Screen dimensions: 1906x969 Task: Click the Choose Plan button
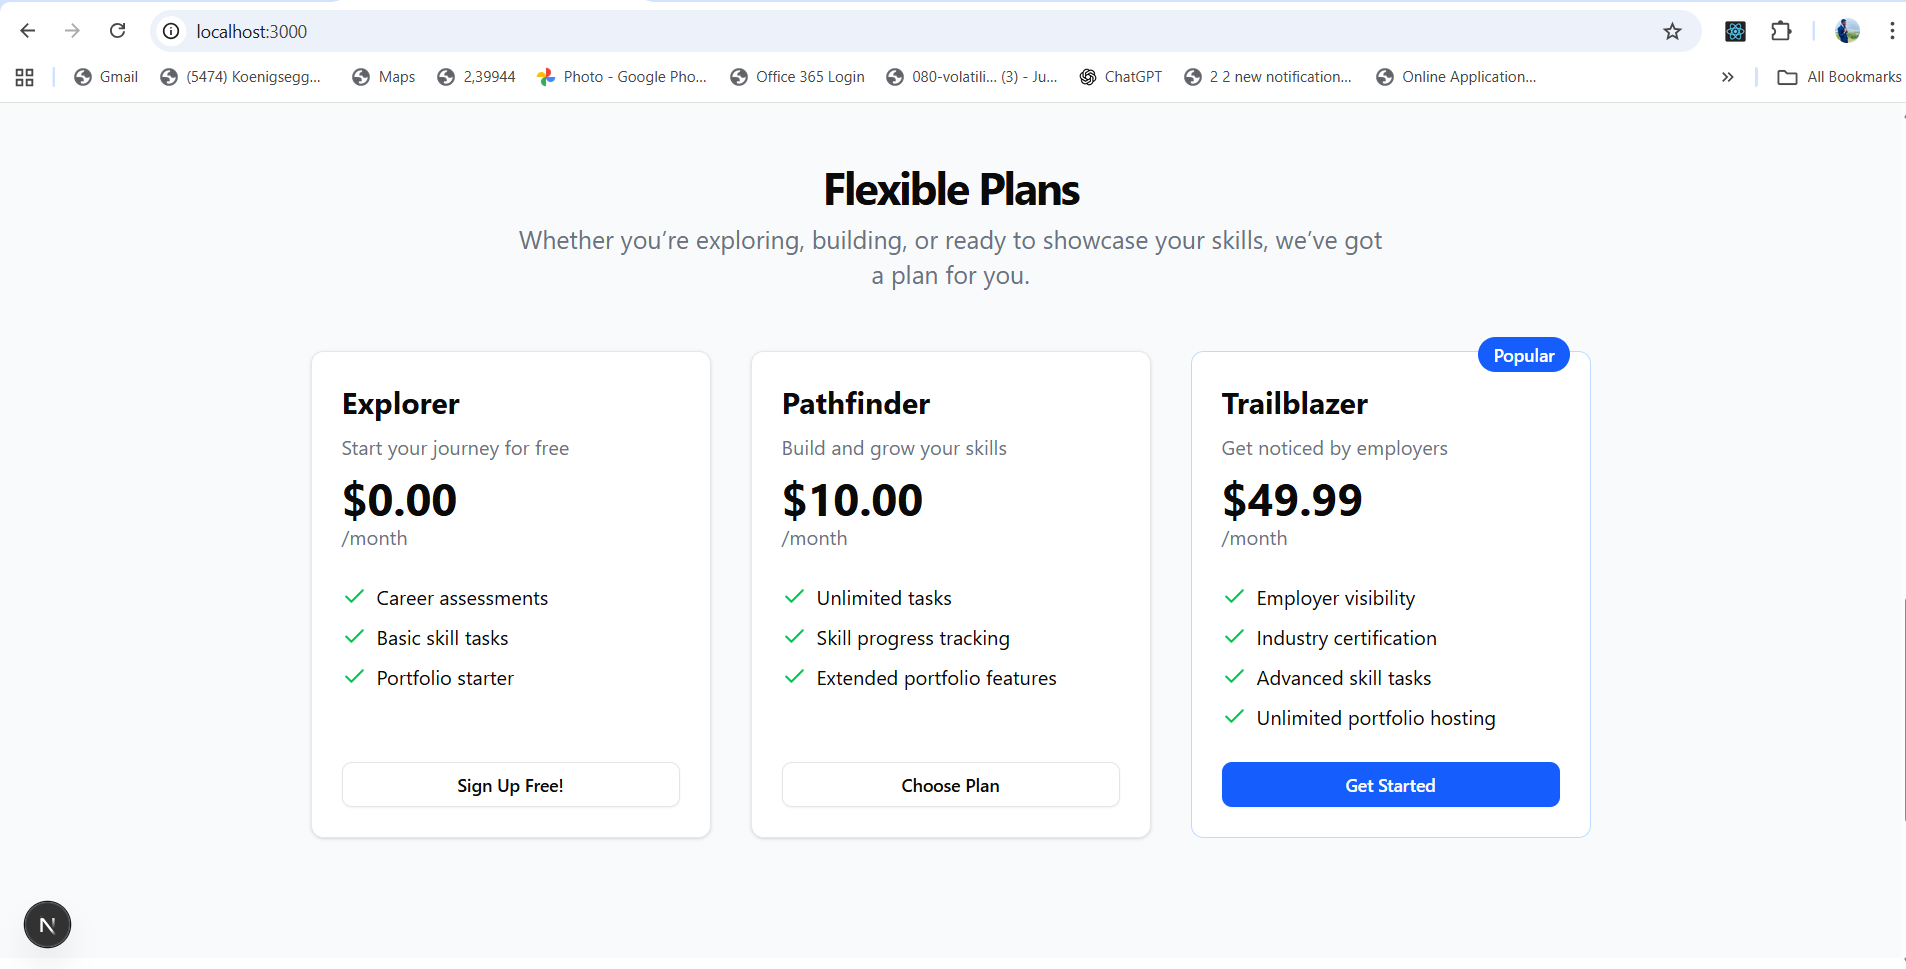point(950,785)
